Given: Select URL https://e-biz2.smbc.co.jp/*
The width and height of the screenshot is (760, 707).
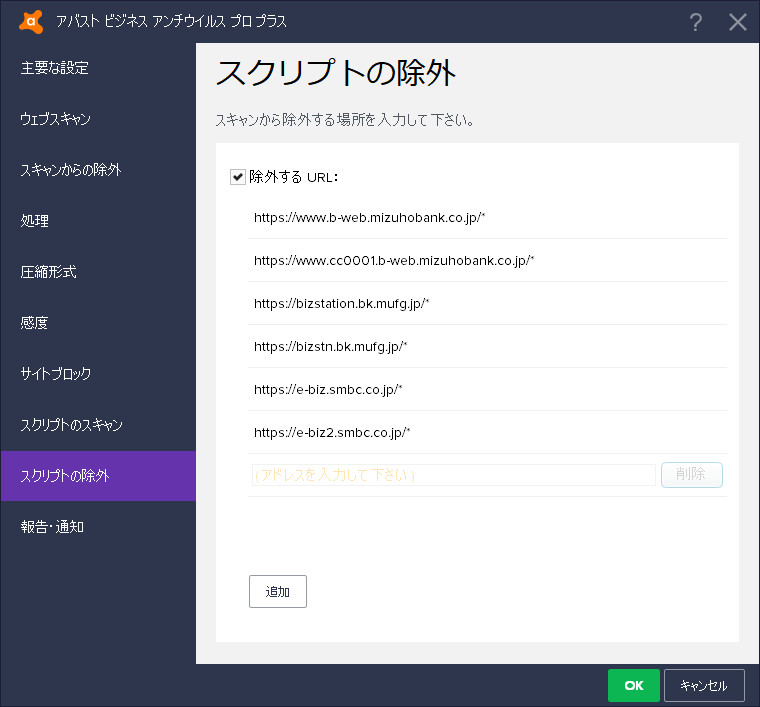Looking at the screenshot, I should pos(487,433).
